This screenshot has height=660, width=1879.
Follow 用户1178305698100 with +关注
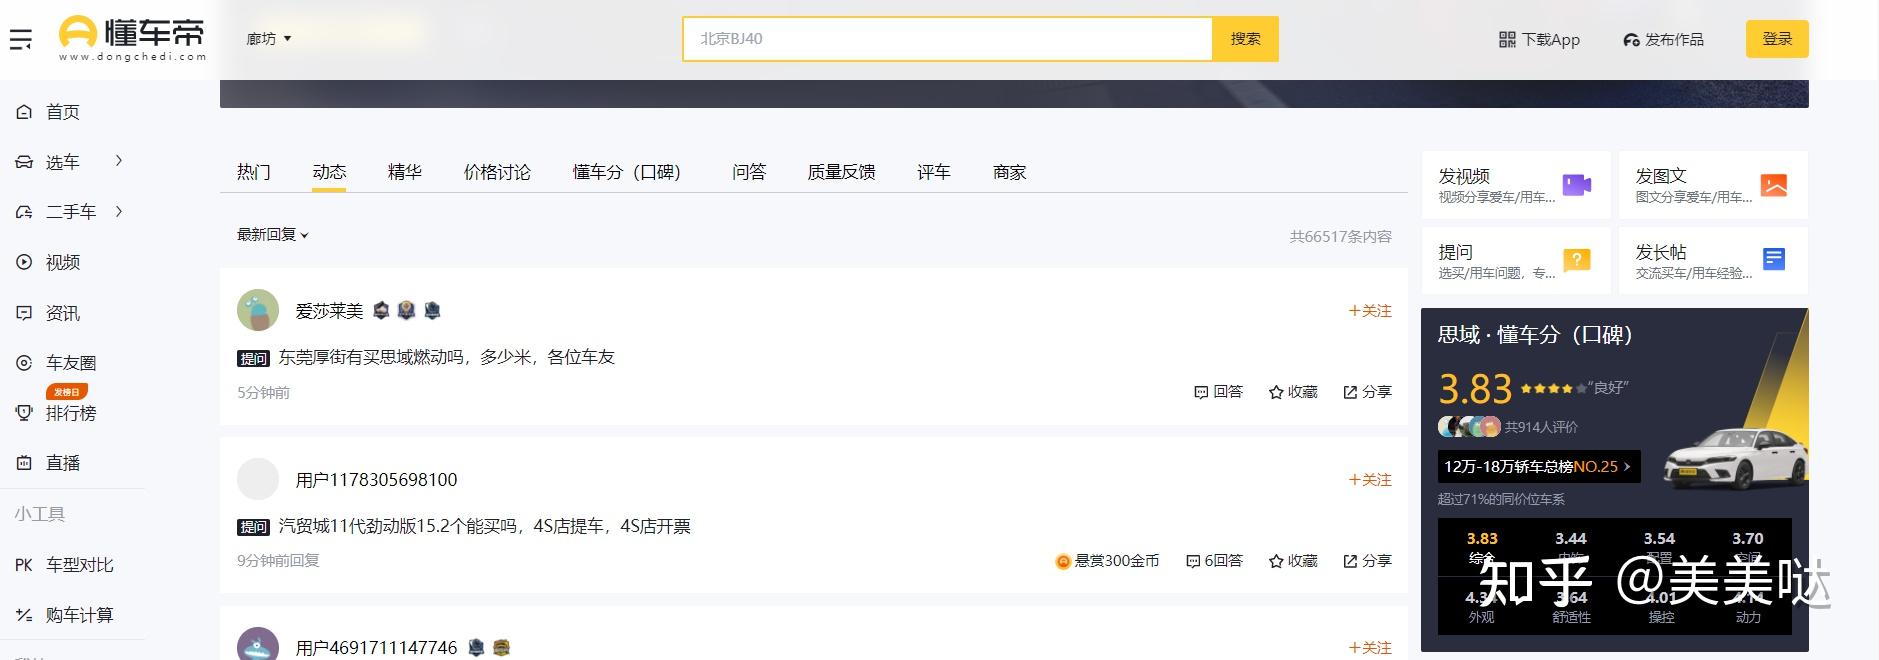point(1370,480)
